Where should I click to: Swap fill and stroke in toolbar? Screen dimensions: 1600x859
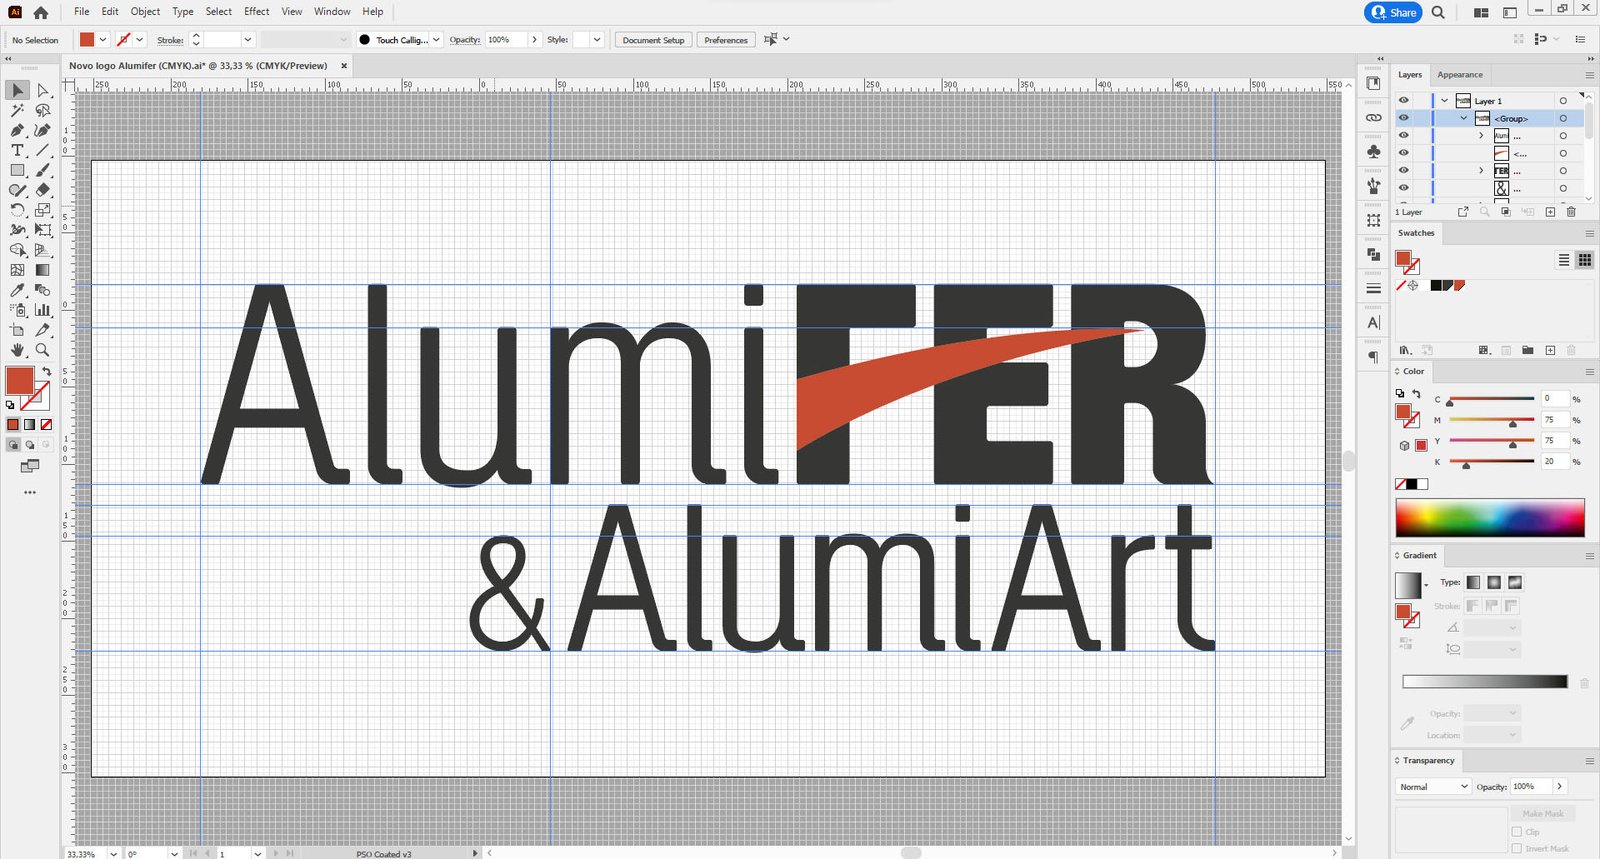[x=46, y=372]
